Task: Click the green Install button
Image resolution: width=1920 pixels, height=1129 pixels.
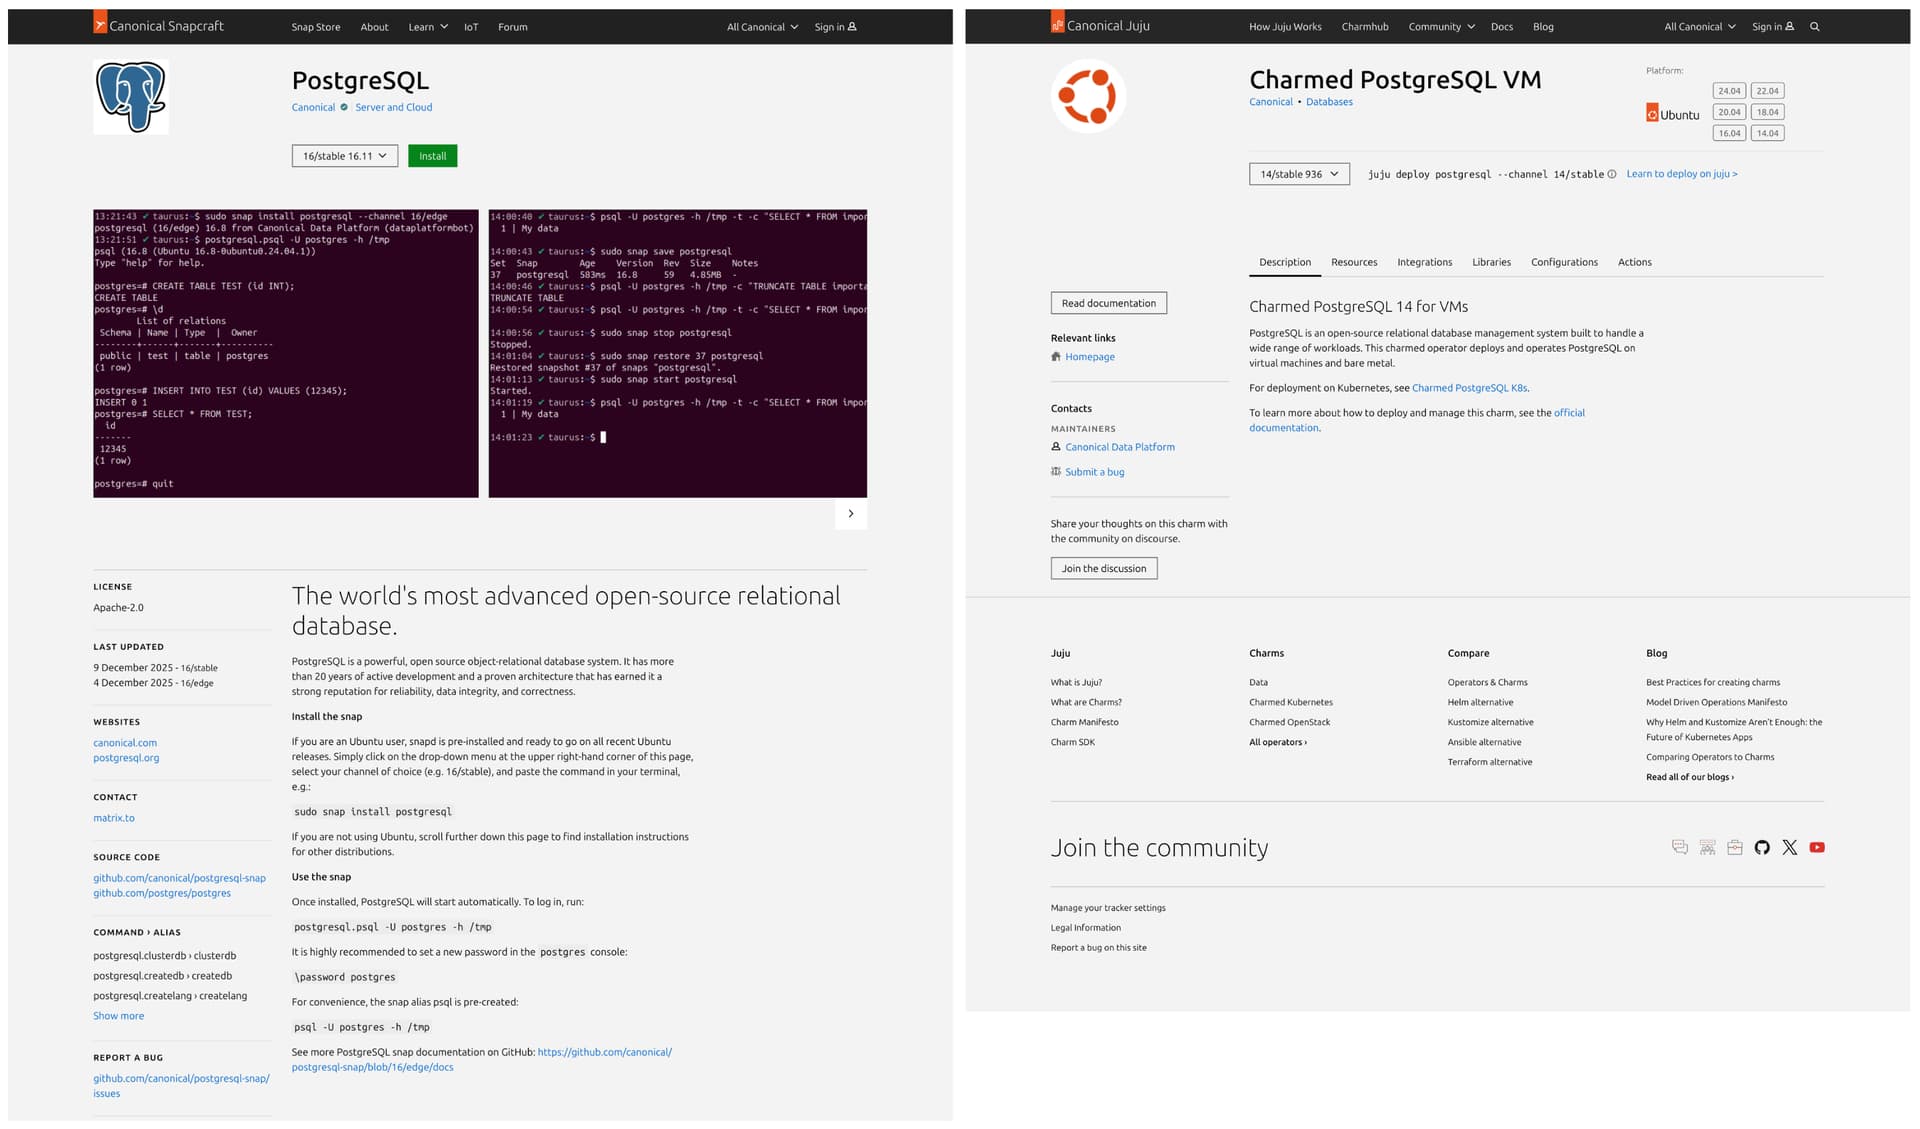Action: 432,156
